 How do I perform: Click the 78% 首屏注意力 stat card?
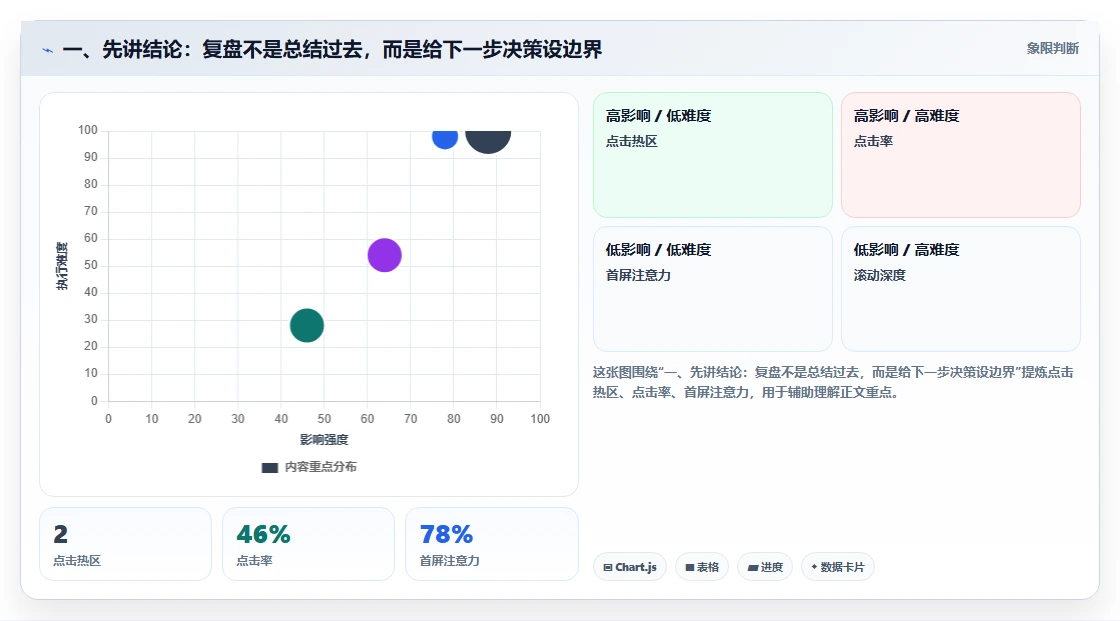coord(491,544)
